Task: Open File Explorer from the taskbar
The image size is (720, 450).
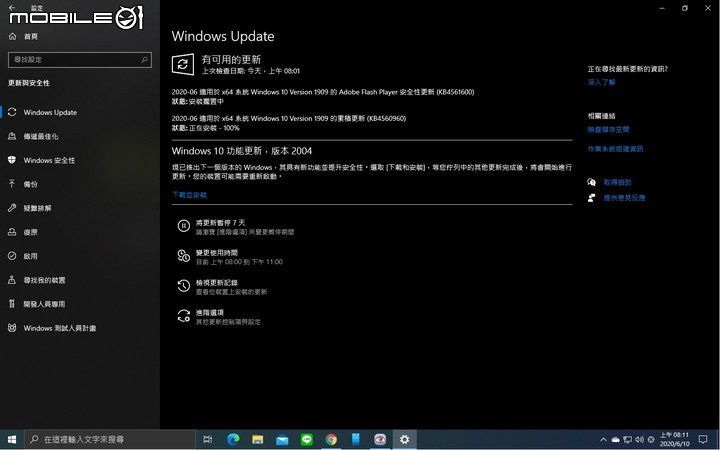Action: 258,439
